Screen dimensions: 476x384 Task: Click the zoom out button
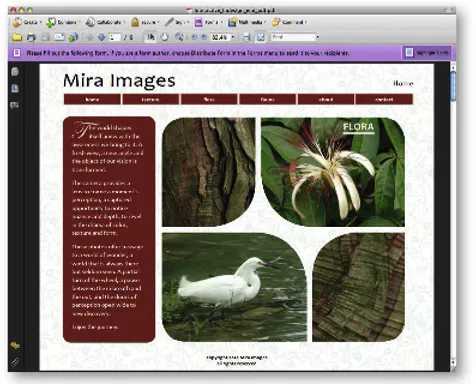(194, 37)
